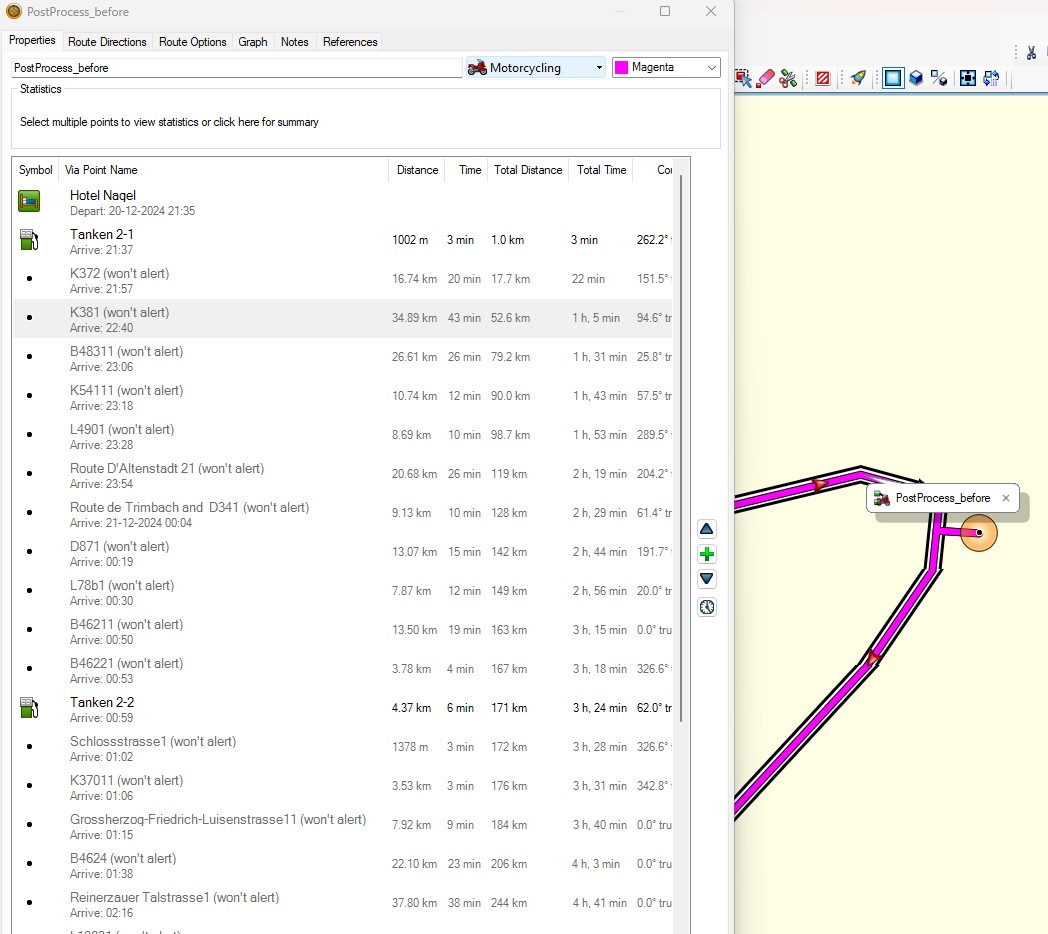Select the pink Eraser tool
The height and width of the screenshot is (934, 1048).
click(766, 78)
